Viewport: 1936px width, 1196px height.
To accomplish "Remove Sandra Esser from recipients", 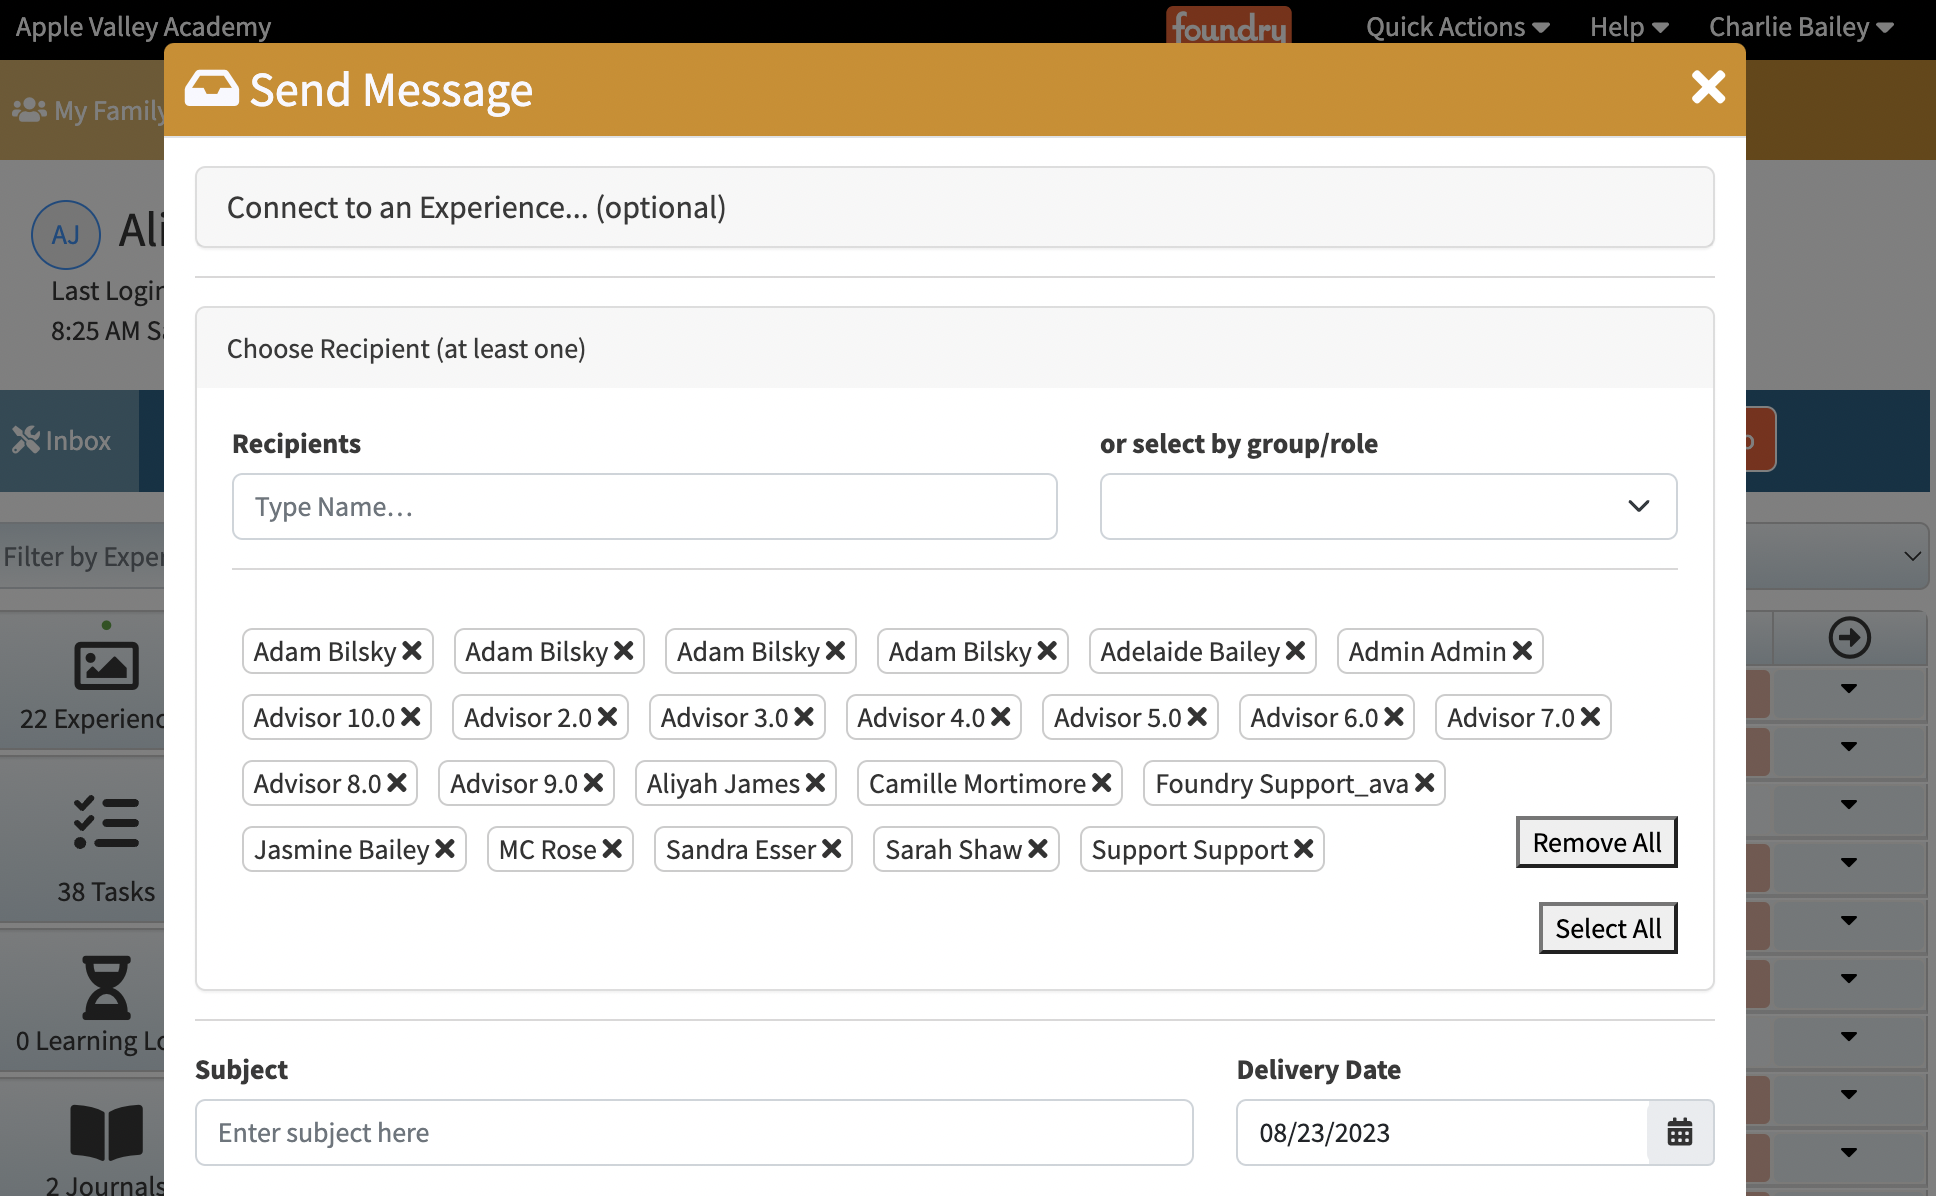I will pos(831,849).
